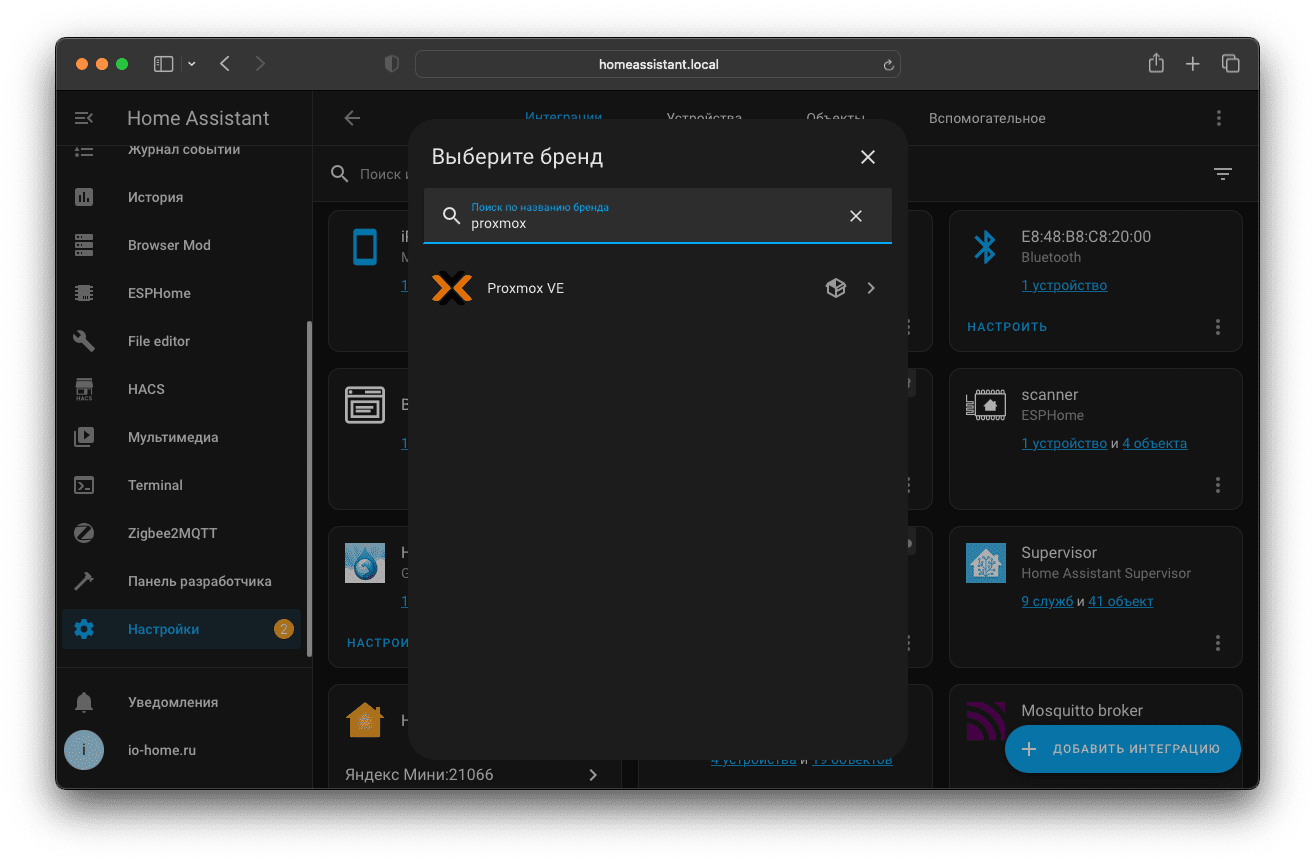Expand Proxmox VE entry chevron
Screen dimensions: 1315x863
pyautogui.click(x=870, y=288)
